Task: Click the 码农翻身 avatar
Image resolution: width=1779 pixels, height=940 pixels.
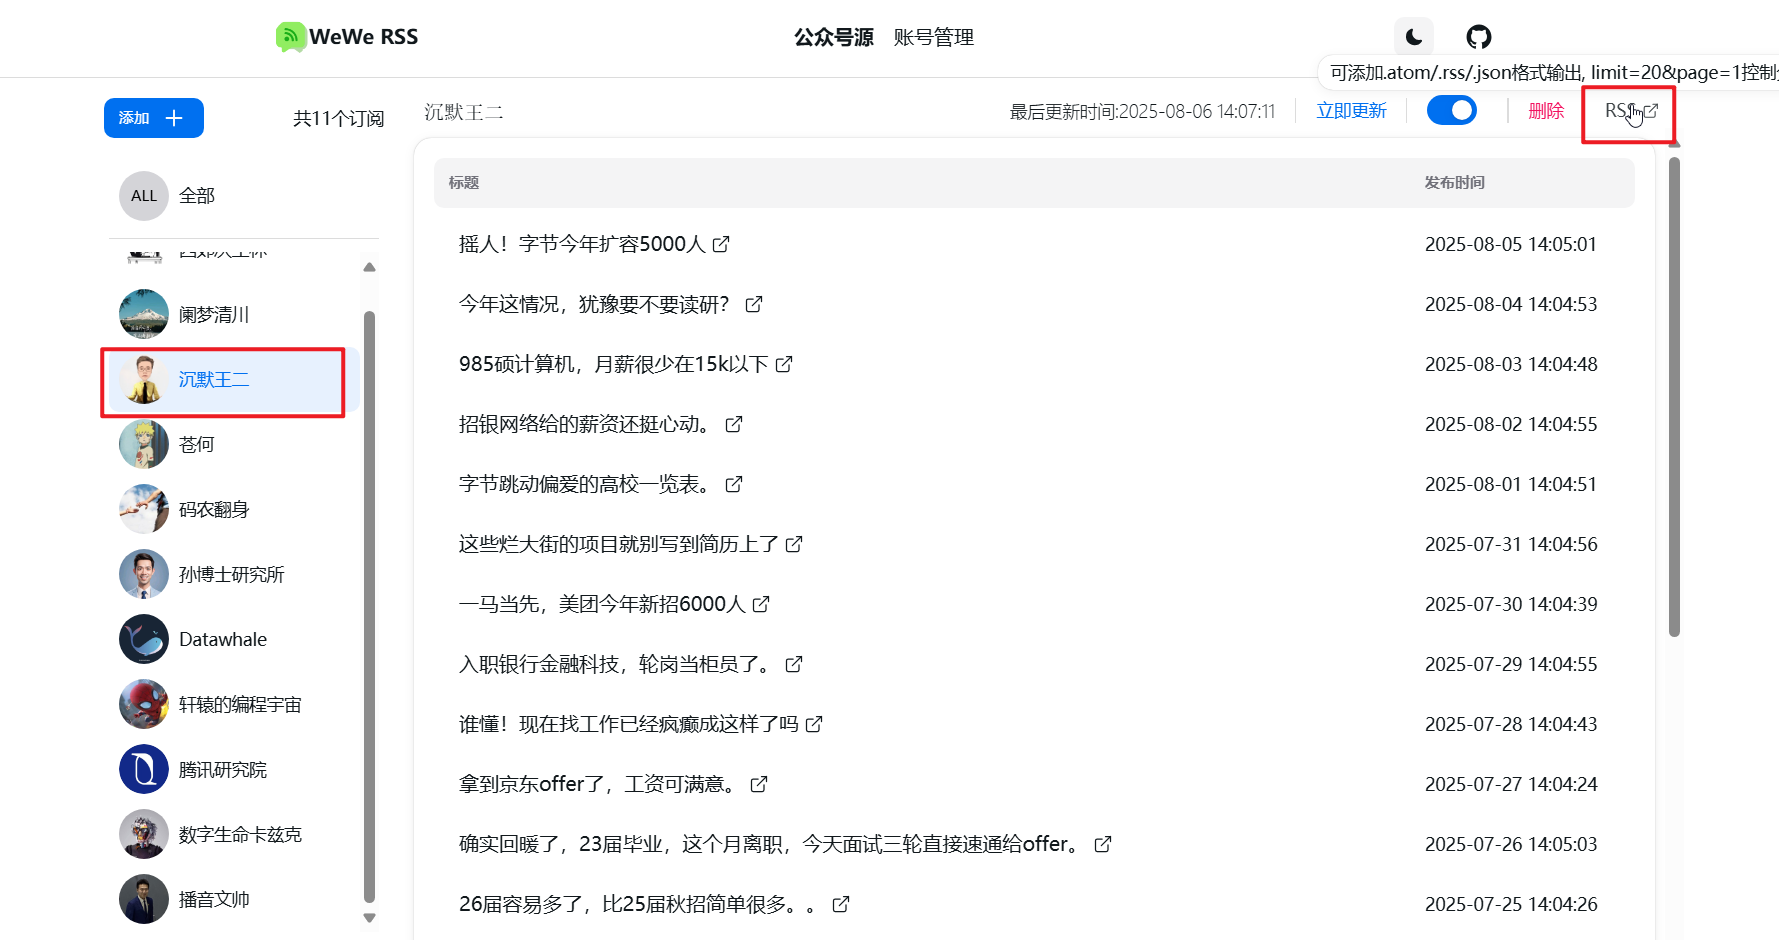Action: [x=144, y=509]
